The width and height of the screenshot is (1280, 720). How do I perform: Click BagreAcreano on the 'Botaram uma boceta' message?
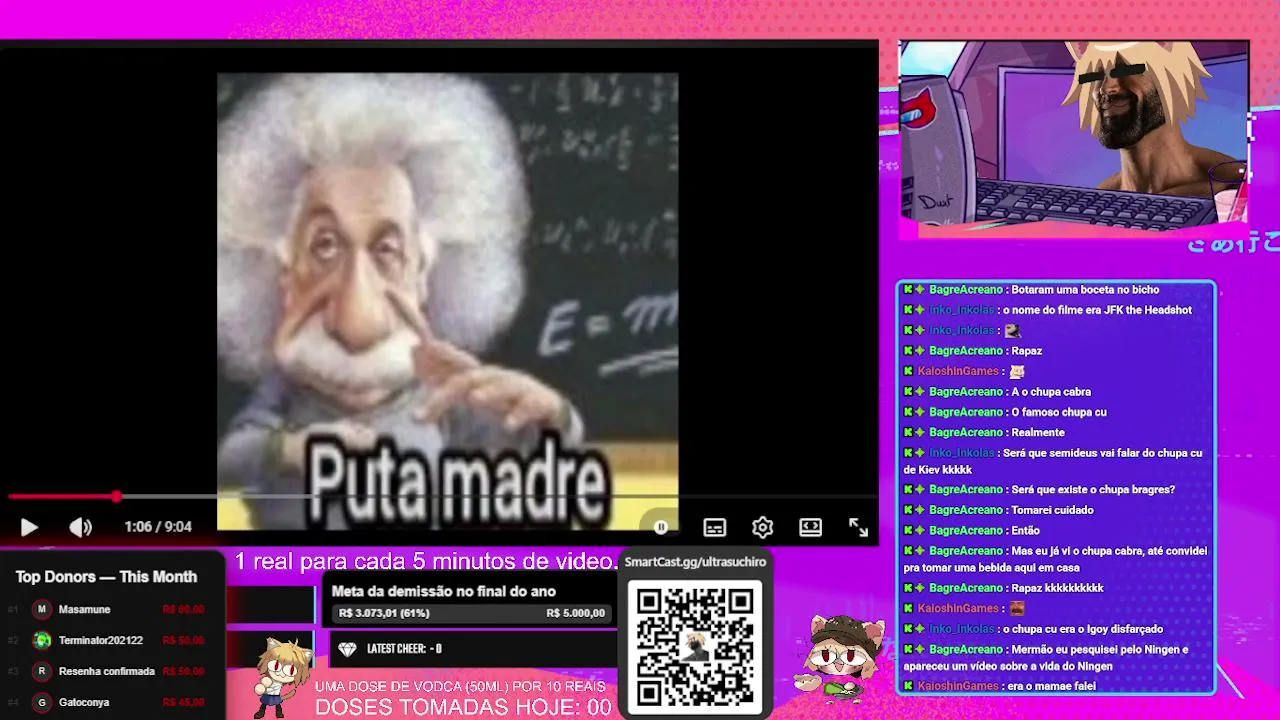click(966, 290)
